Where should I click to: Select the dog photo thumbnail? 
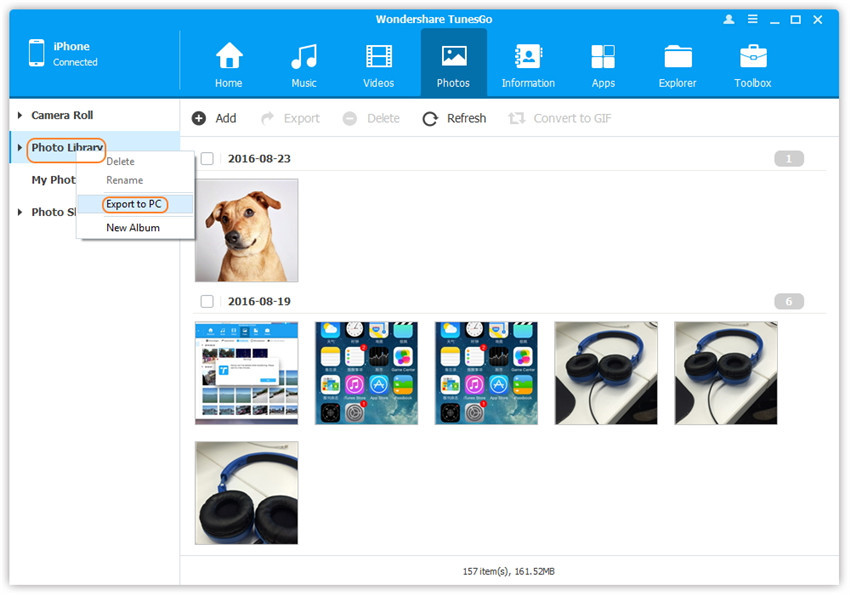pos(246,230)
